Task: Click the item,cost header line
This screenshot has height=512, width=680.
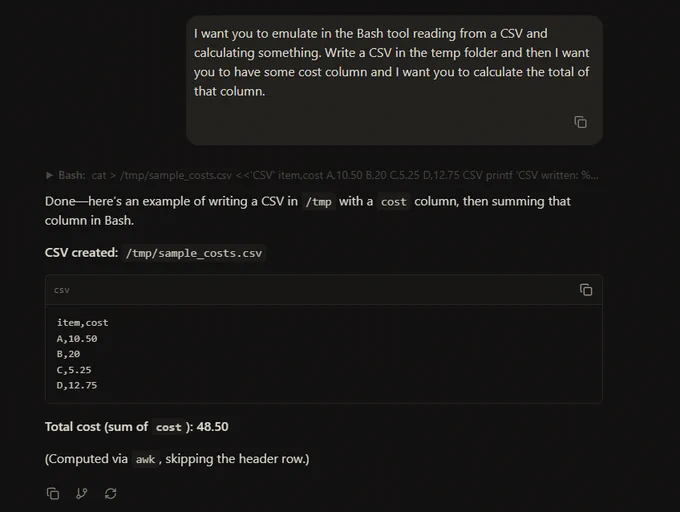Action: click(x=82, y=323)
